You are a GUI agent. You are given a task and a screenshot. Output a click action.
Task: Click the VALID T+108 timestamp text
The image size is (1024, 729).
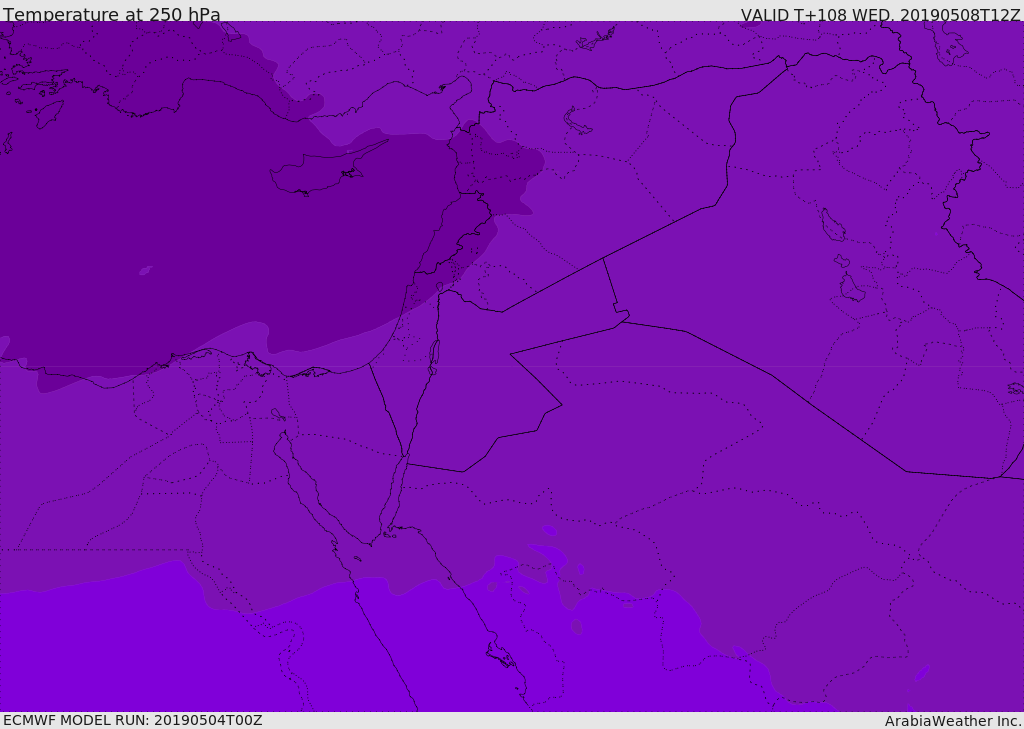tap(880, 15)
